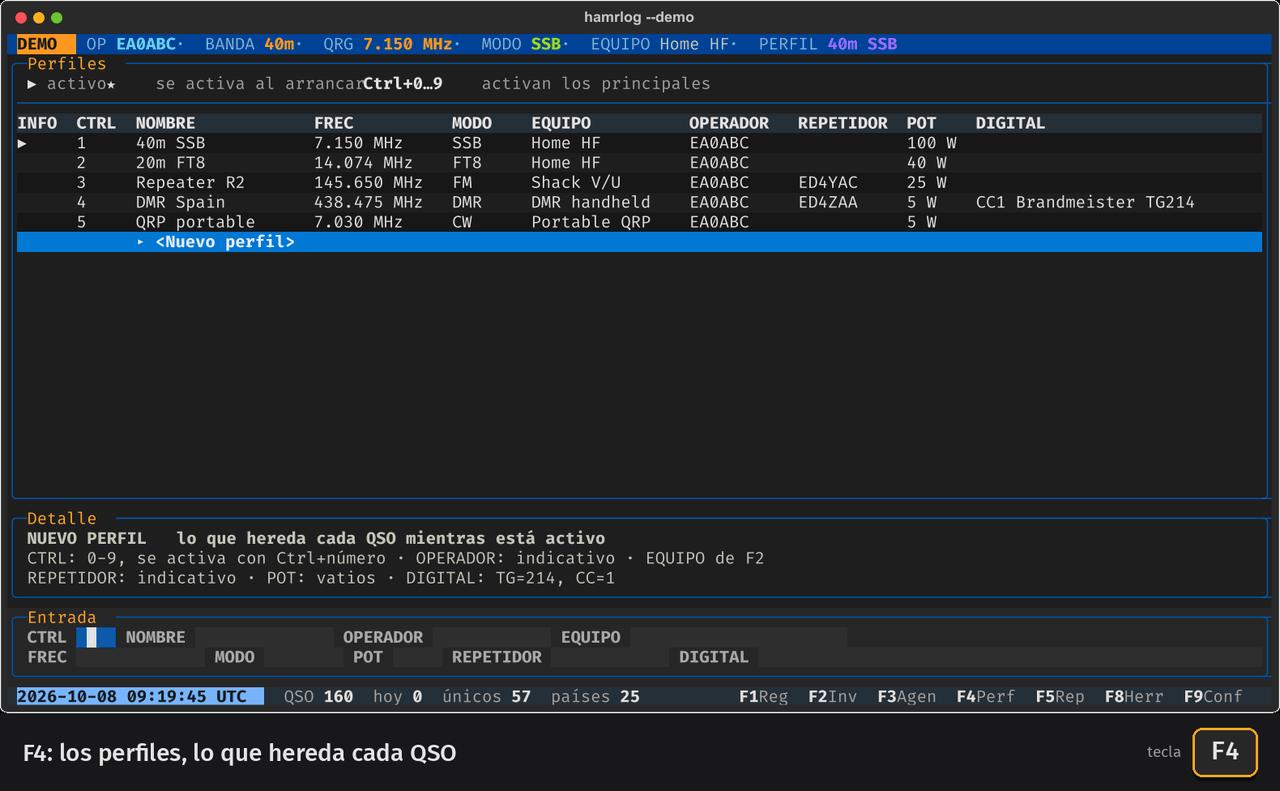The image size is (1280, 791).
Task: Click the header-row OPERADOR column header
Action: (x=729, y=123)
